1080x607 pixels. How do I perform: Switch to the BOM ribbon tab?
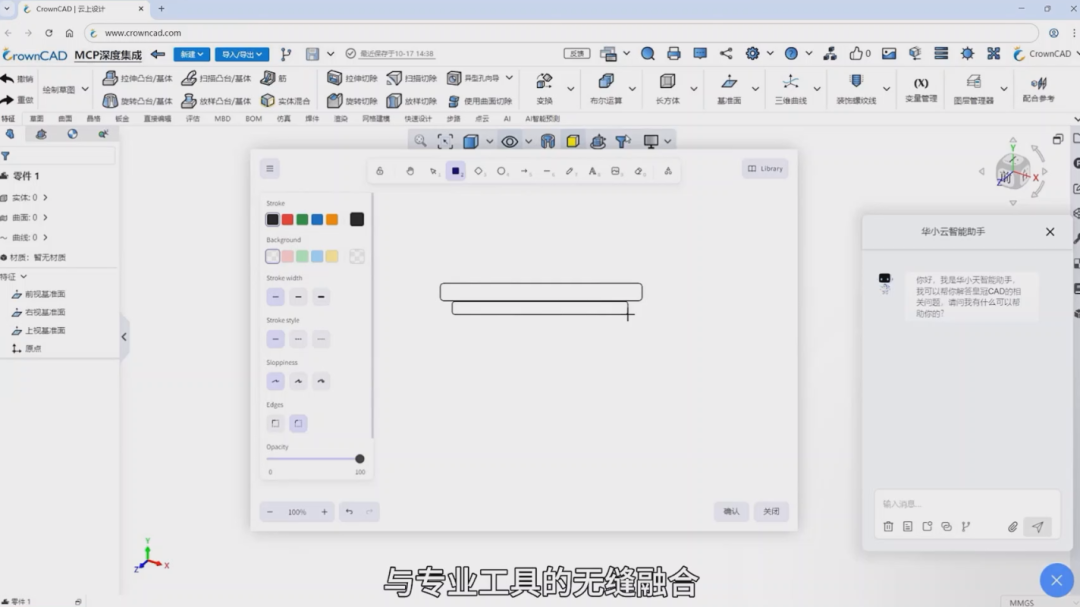click(x=253, y=119)
